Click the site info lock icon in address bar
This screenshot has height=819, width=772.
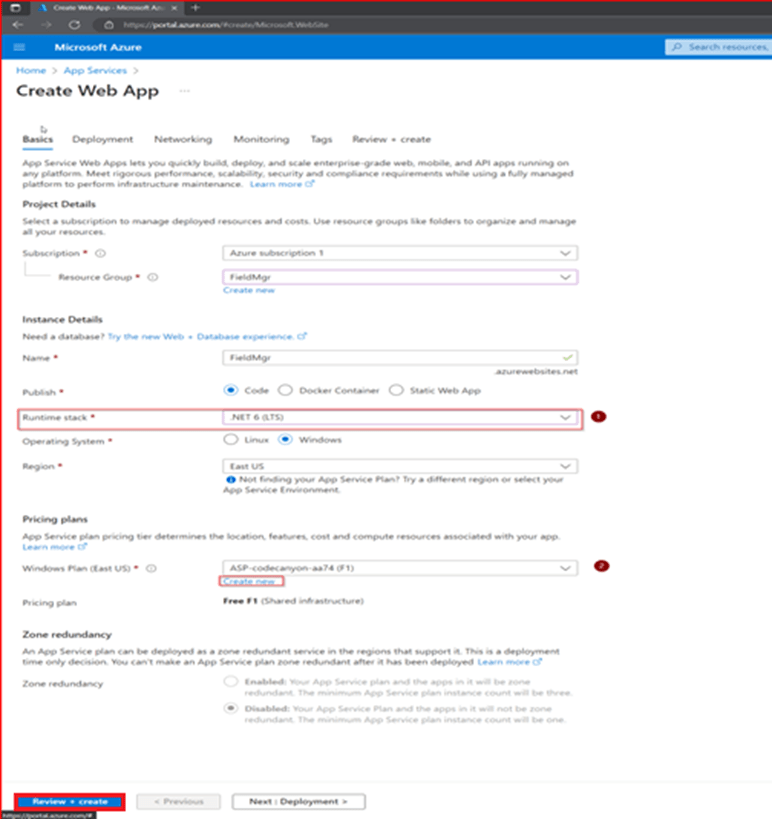coord(109,25)
